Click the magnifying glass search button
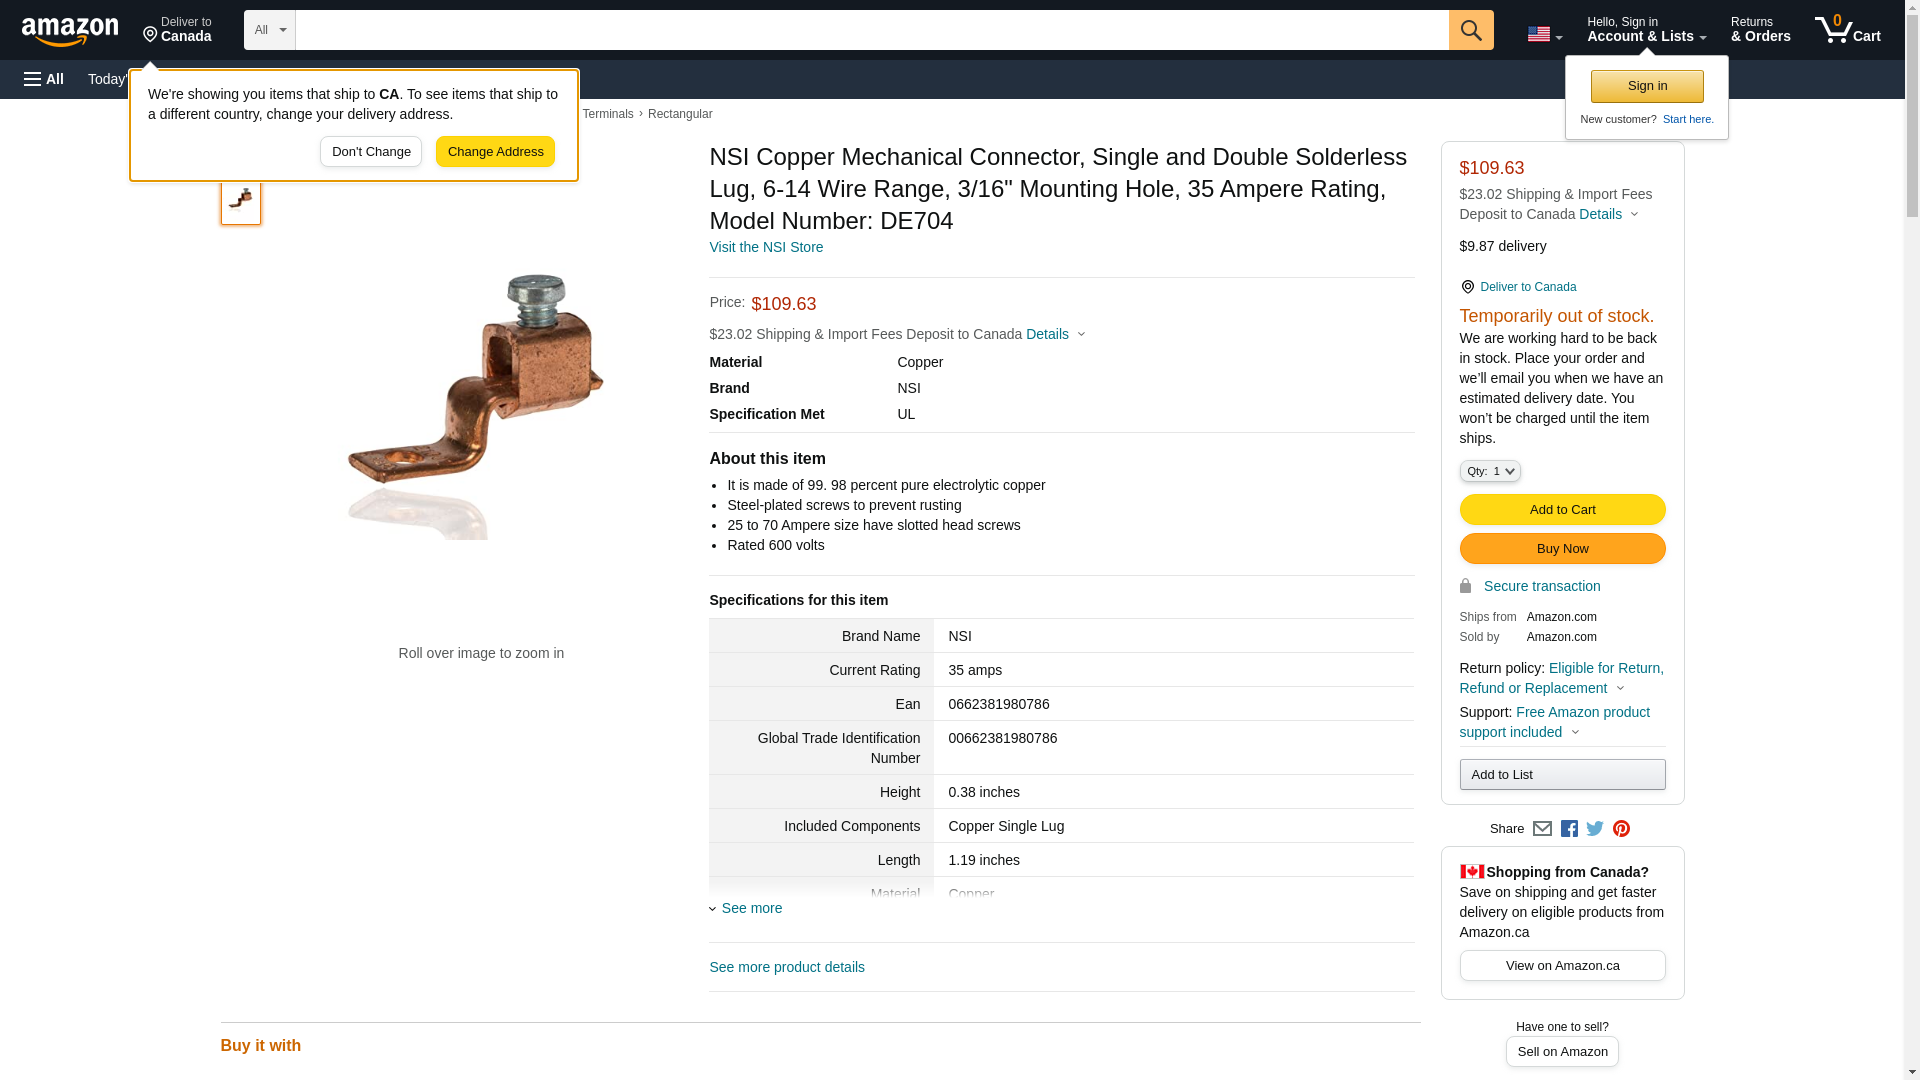Screen dimensions: 1920x1080 (1470, 30)
